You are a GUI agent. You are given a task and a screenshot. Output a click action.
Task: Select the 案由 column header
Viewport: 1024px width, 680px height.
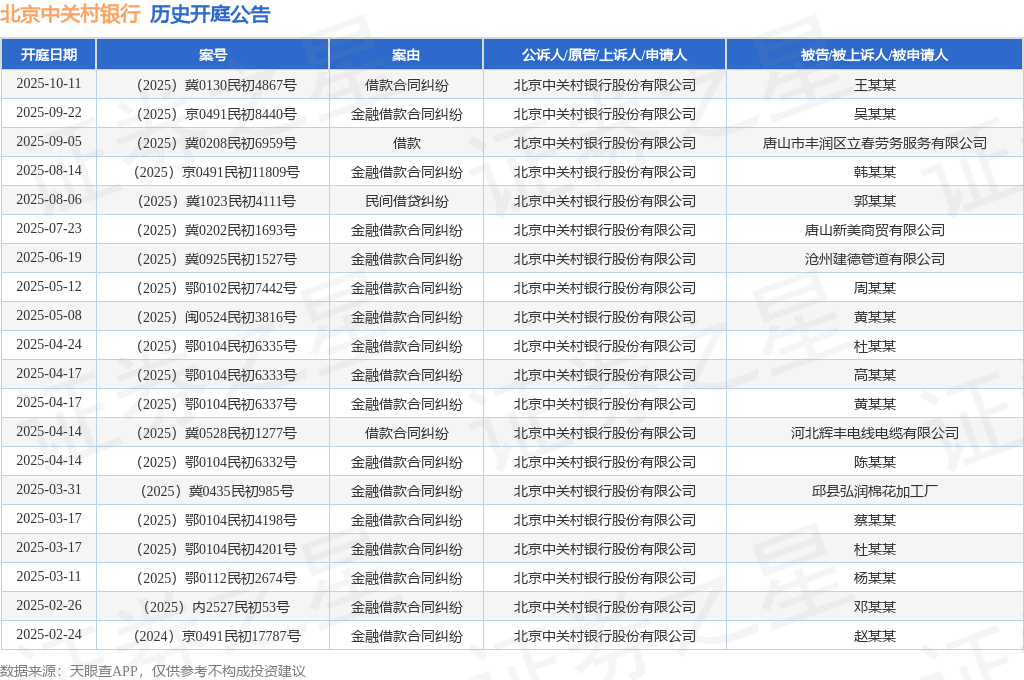click(406, 55)
